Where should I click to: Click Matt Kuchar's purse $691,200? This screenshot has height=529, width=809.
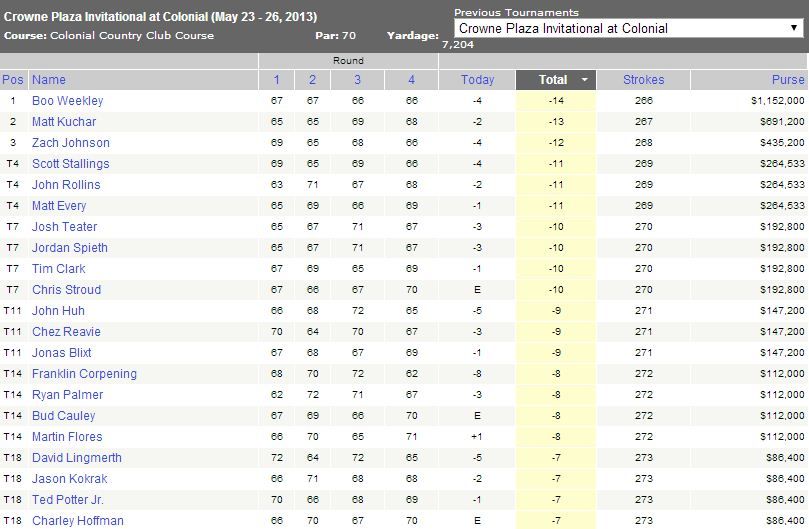(x=782, y=122)
